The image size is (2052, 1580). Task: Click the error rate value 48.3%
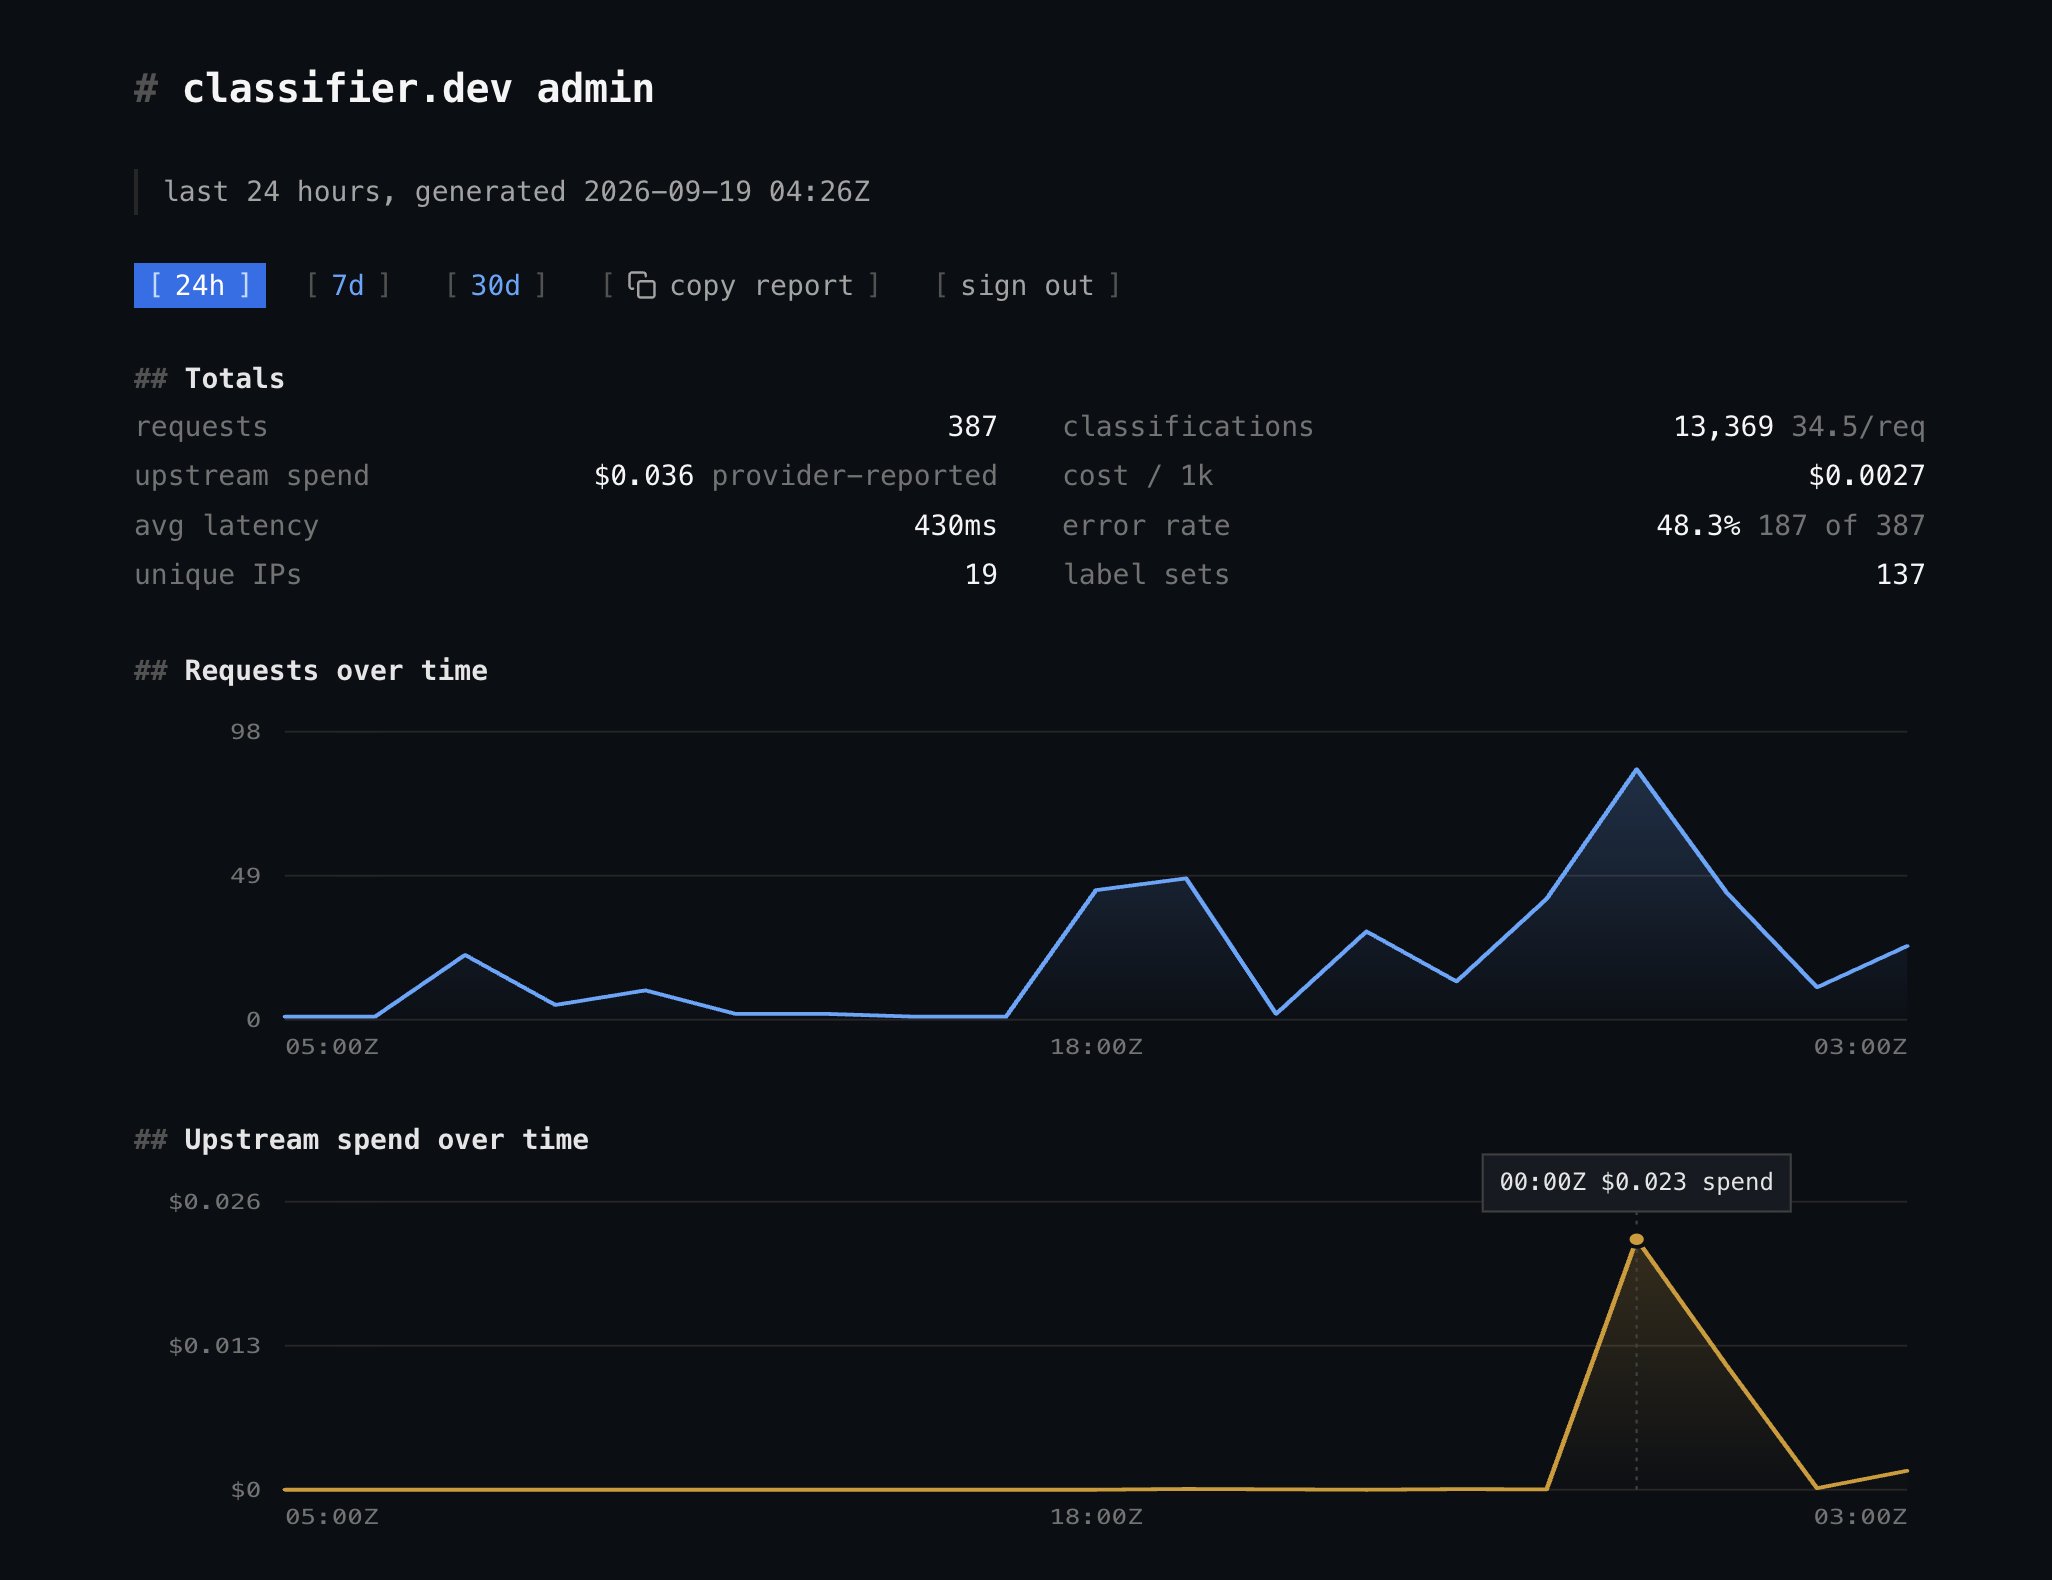pos(1698,526)
